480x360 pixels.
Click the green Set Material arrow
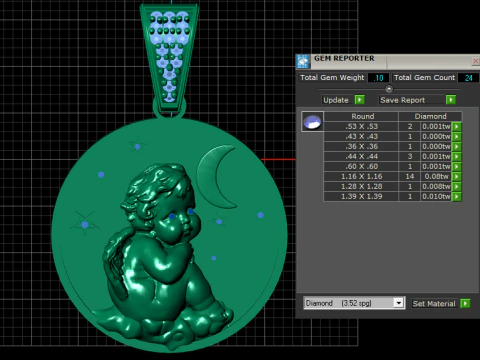point(465,303)
